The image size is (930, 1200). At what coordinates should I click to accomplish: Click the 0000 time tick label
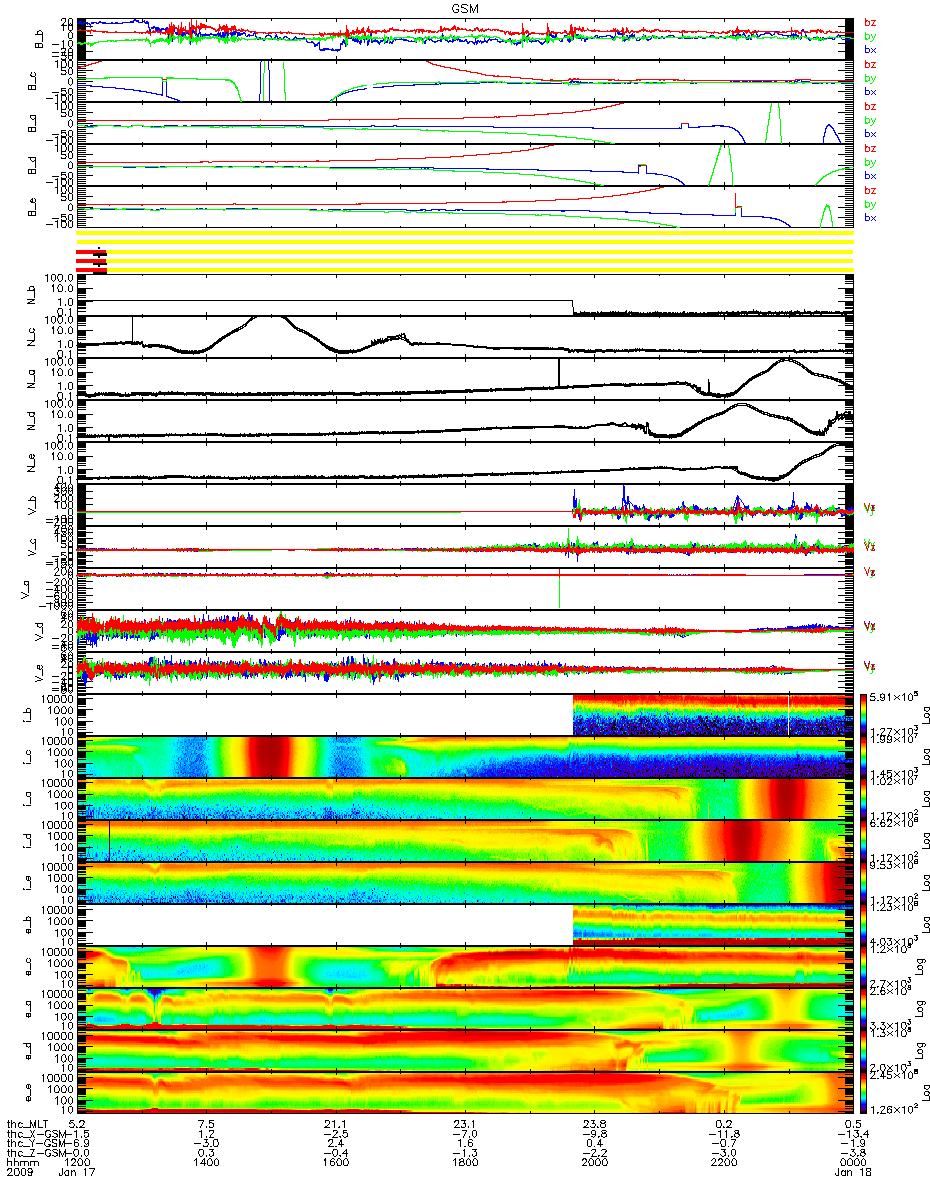(x=852, y=1164)
